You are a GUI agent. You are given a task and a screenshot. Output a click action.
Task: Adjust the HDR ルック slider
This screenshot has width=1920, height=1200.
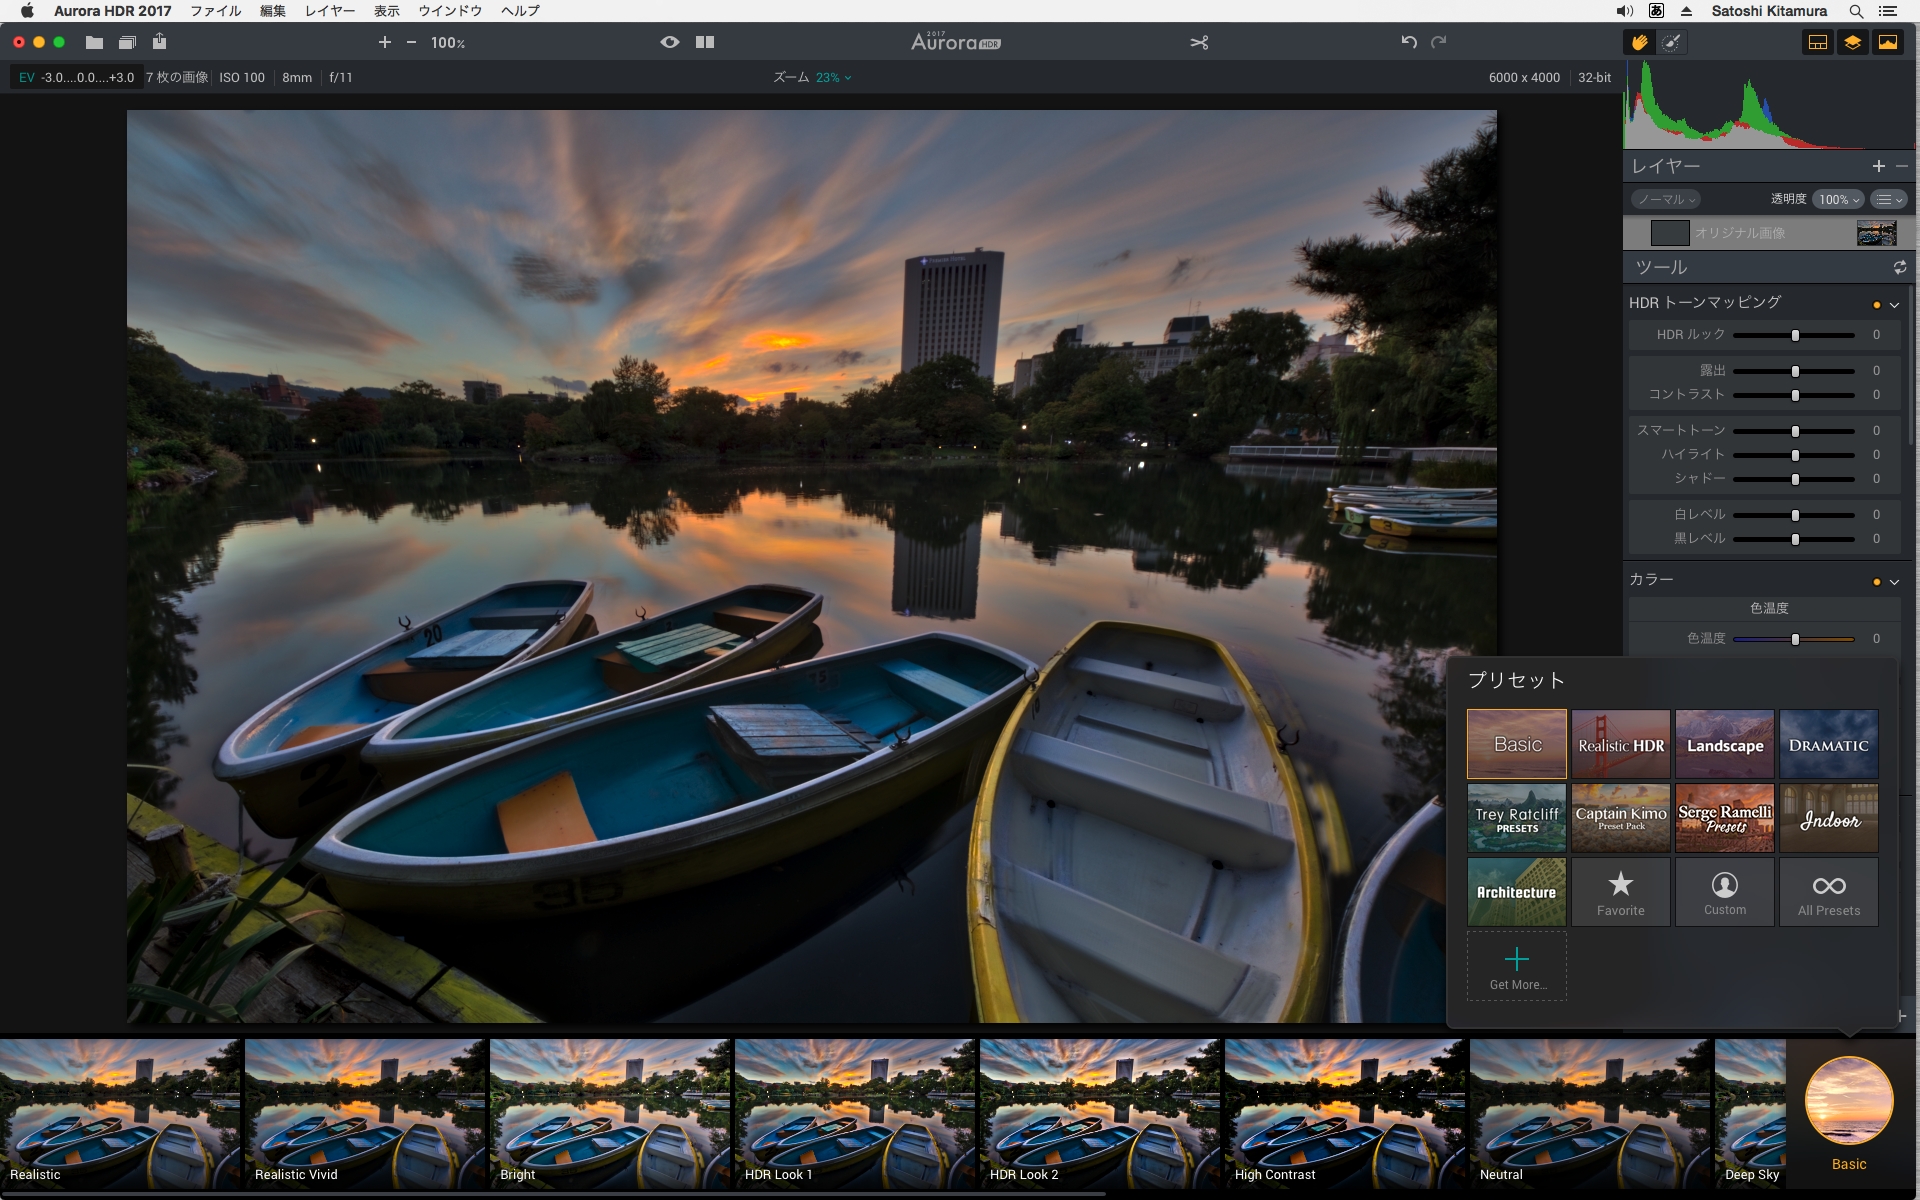(1795, 335)
